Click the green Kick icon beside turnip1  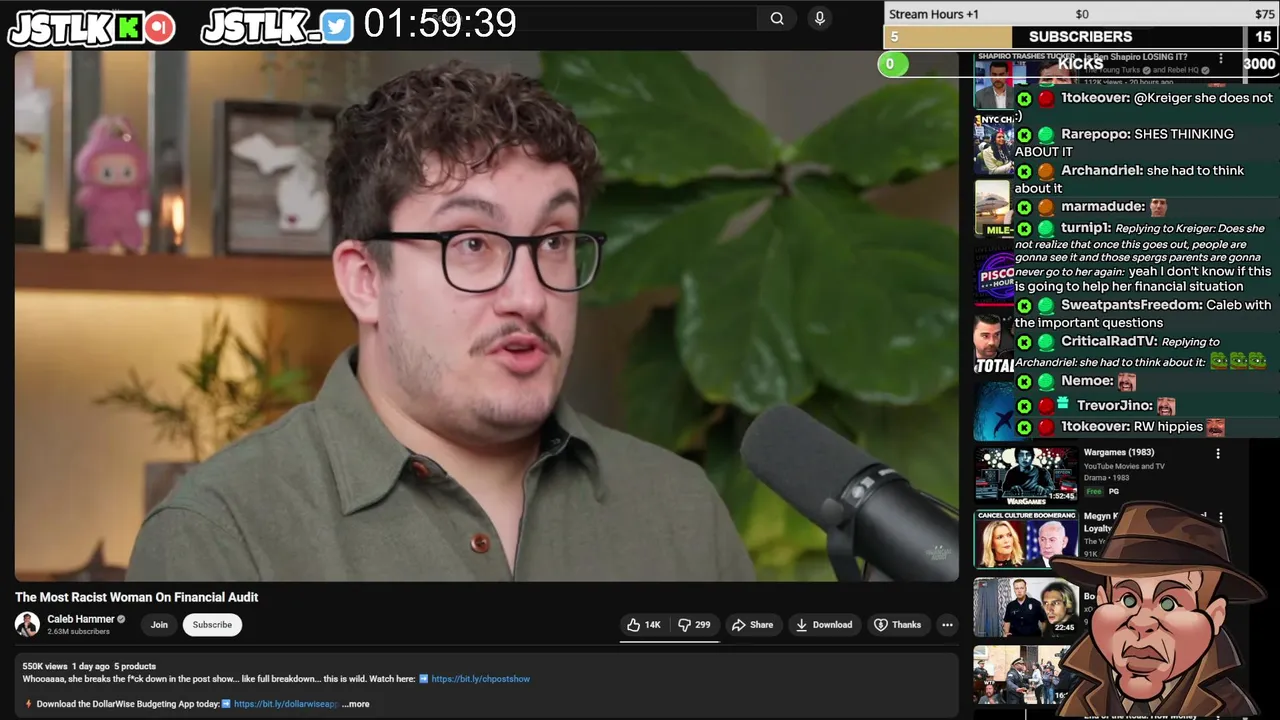(x=1024, y=229)
